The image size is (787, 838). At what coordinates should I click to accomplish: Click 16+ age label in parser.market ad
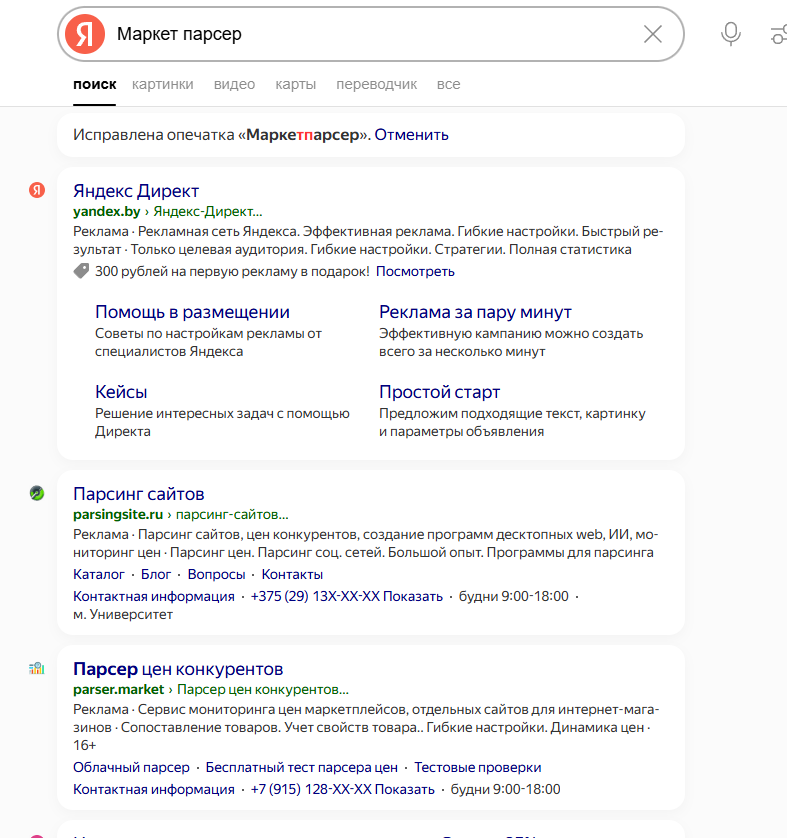tap(84, 745)
